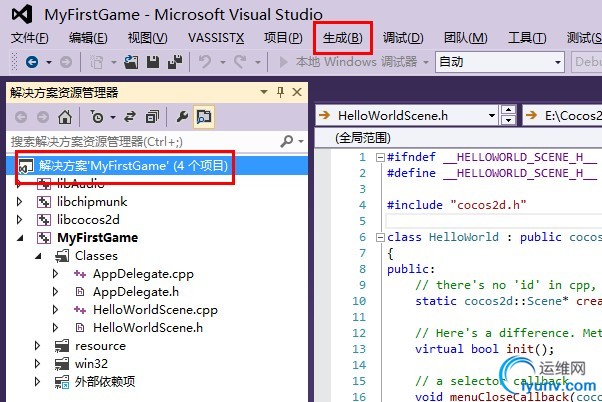Viewport: 602px width, 402px height.
Task: Open the 编辑(E) menu
Action: (88, 38)
